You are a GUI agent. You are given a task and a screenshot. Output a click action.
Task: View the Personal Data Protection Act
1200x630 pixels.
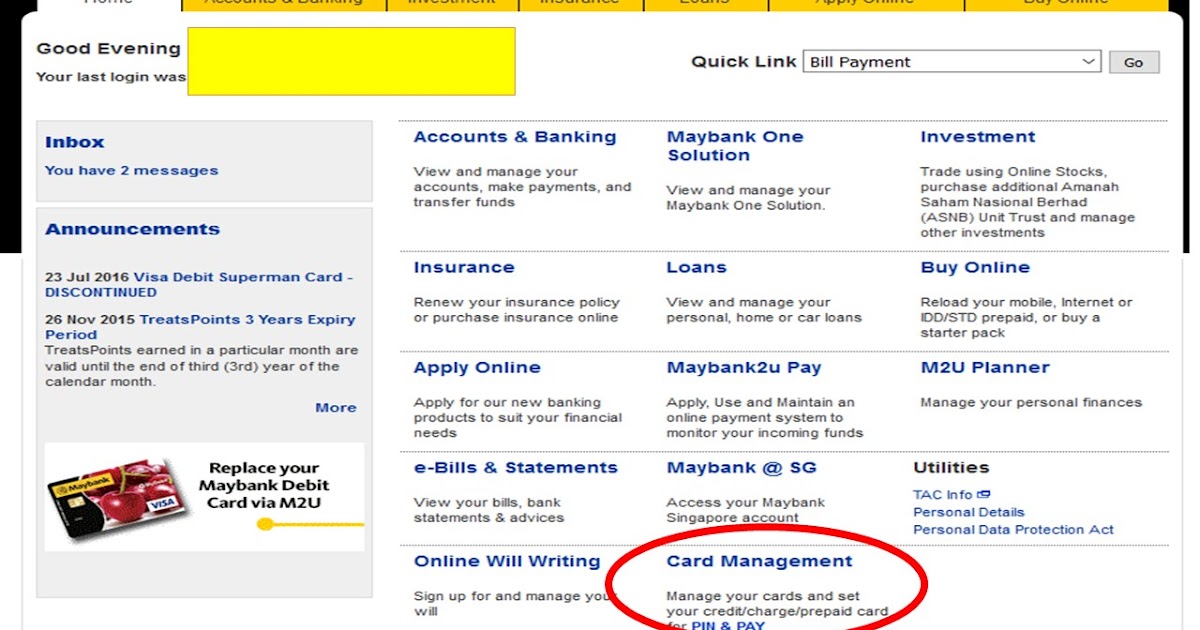coord(1014,529)
